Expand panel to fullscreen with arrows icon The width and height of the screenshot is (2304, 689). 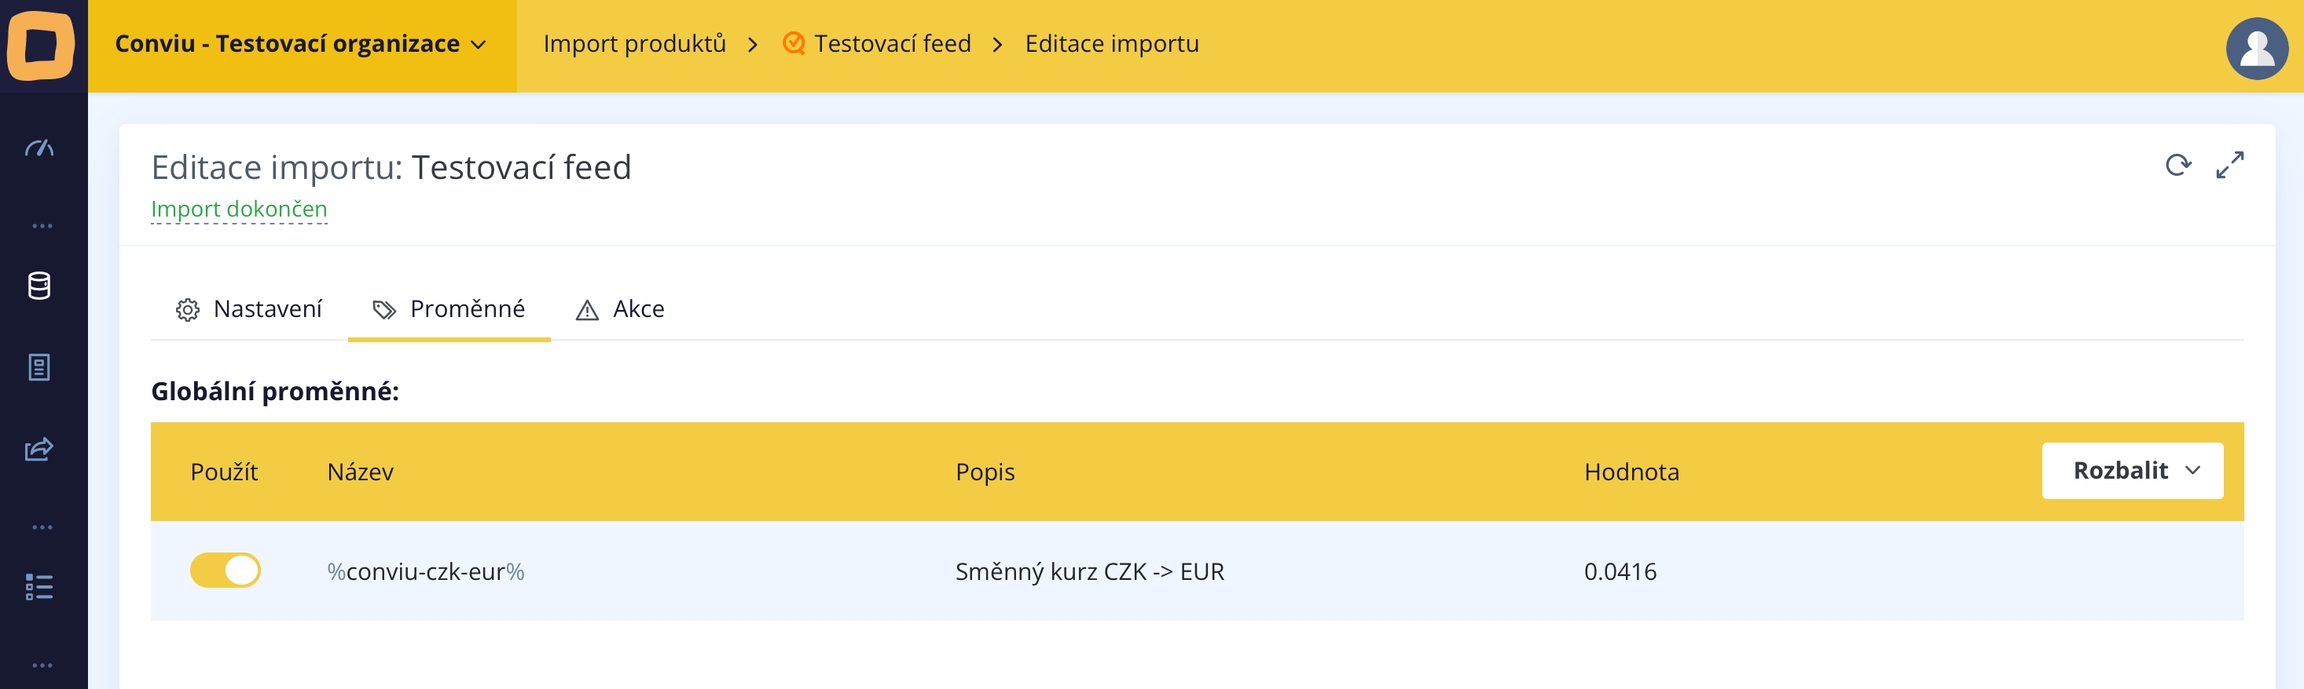(x=2230, y=165)
